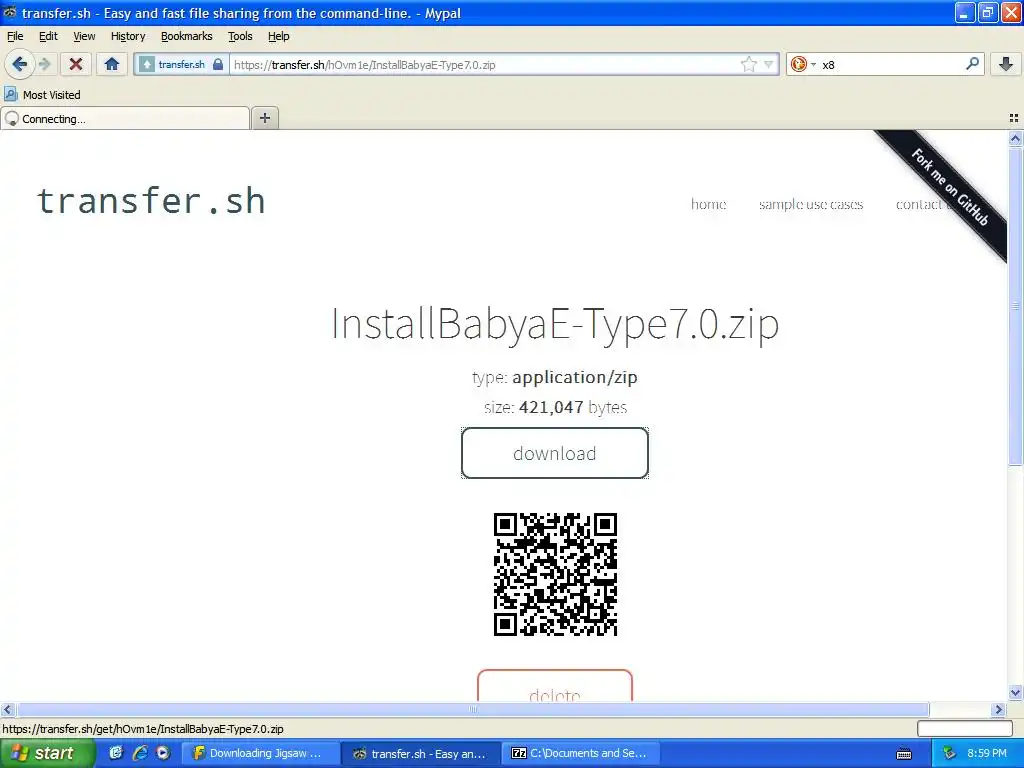
Task: Click the Fork me on GitHub ribbon
Action: click(950, 188)
